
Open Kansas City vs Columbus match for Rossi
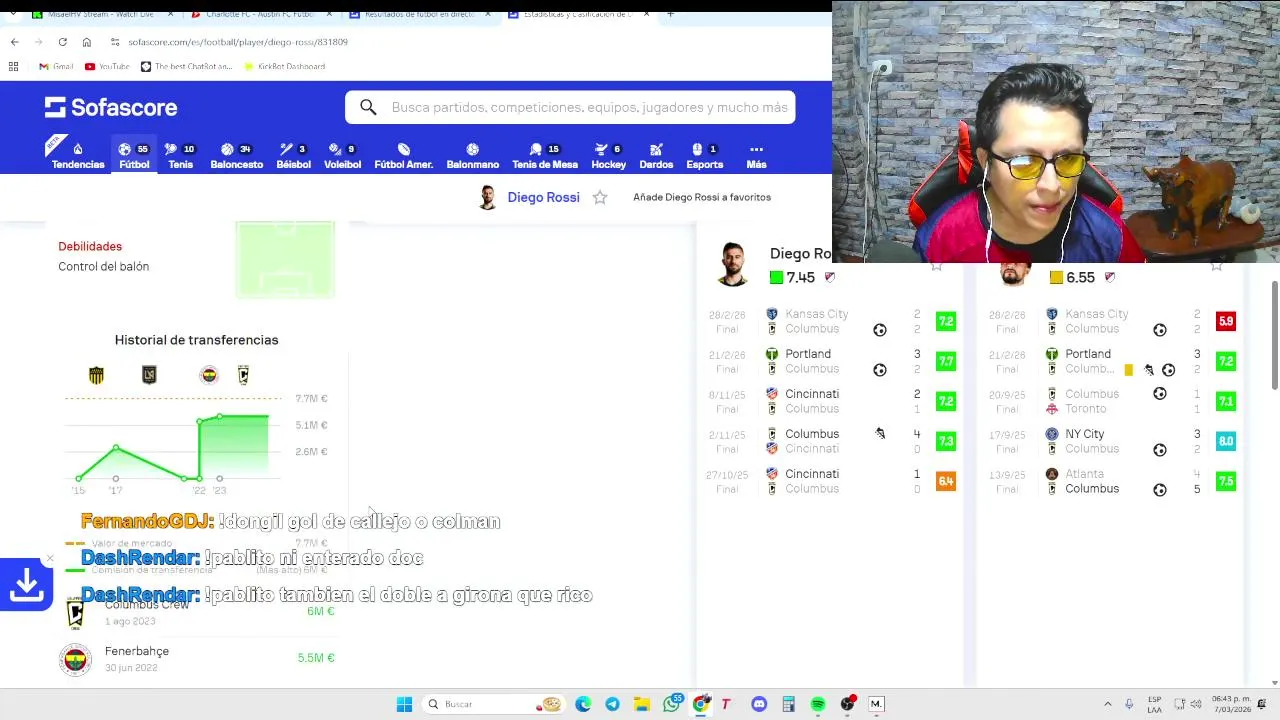830,321
